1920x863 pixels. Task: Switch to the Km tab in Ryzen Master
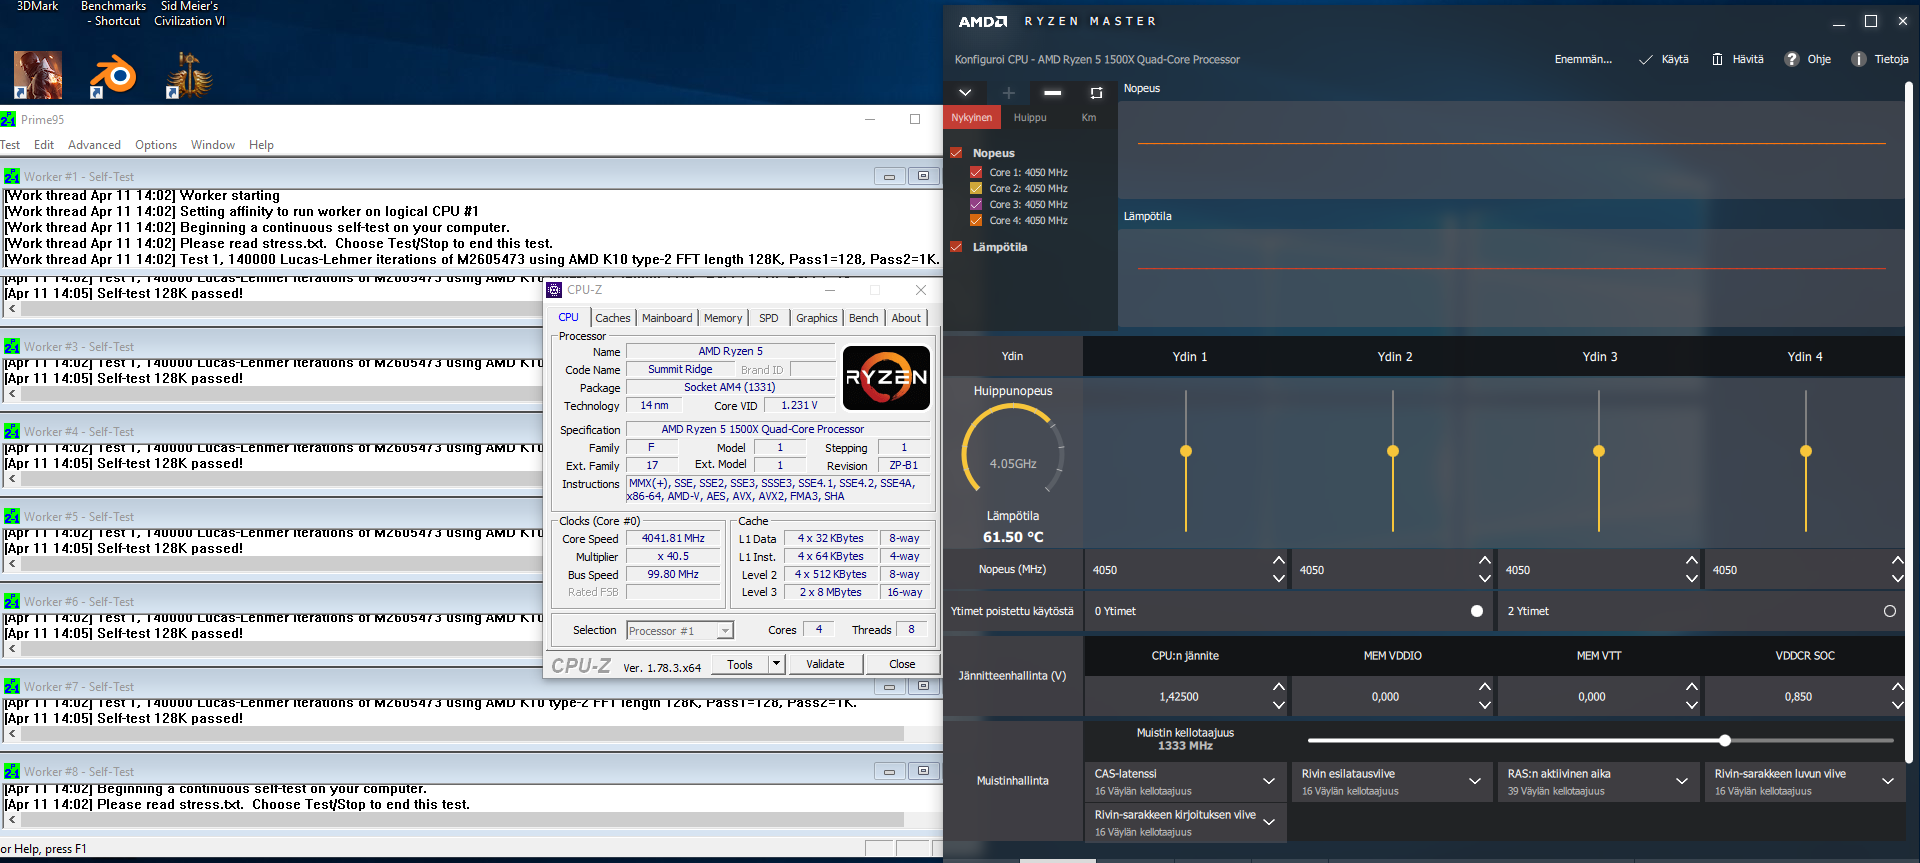pyautogui.click(x=1089, y=117)
